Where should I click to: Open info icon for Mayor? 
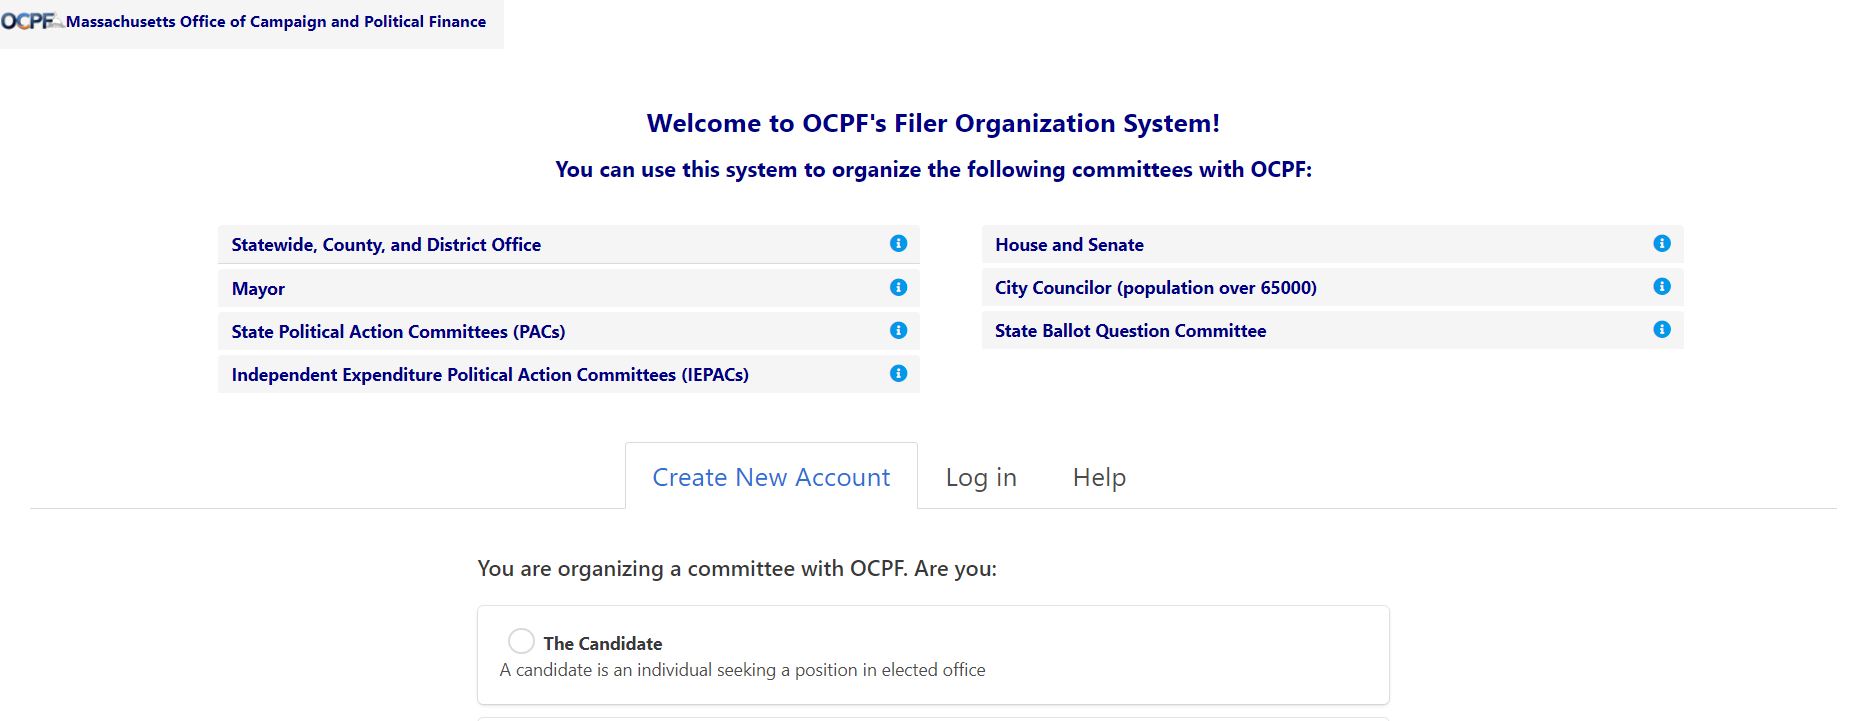tap(898, 287)
